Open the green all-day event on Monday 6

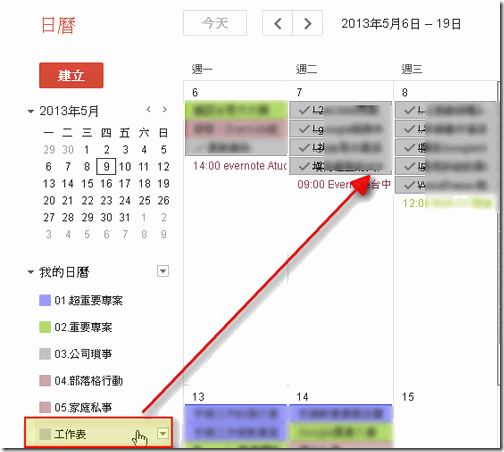[236, 110]
